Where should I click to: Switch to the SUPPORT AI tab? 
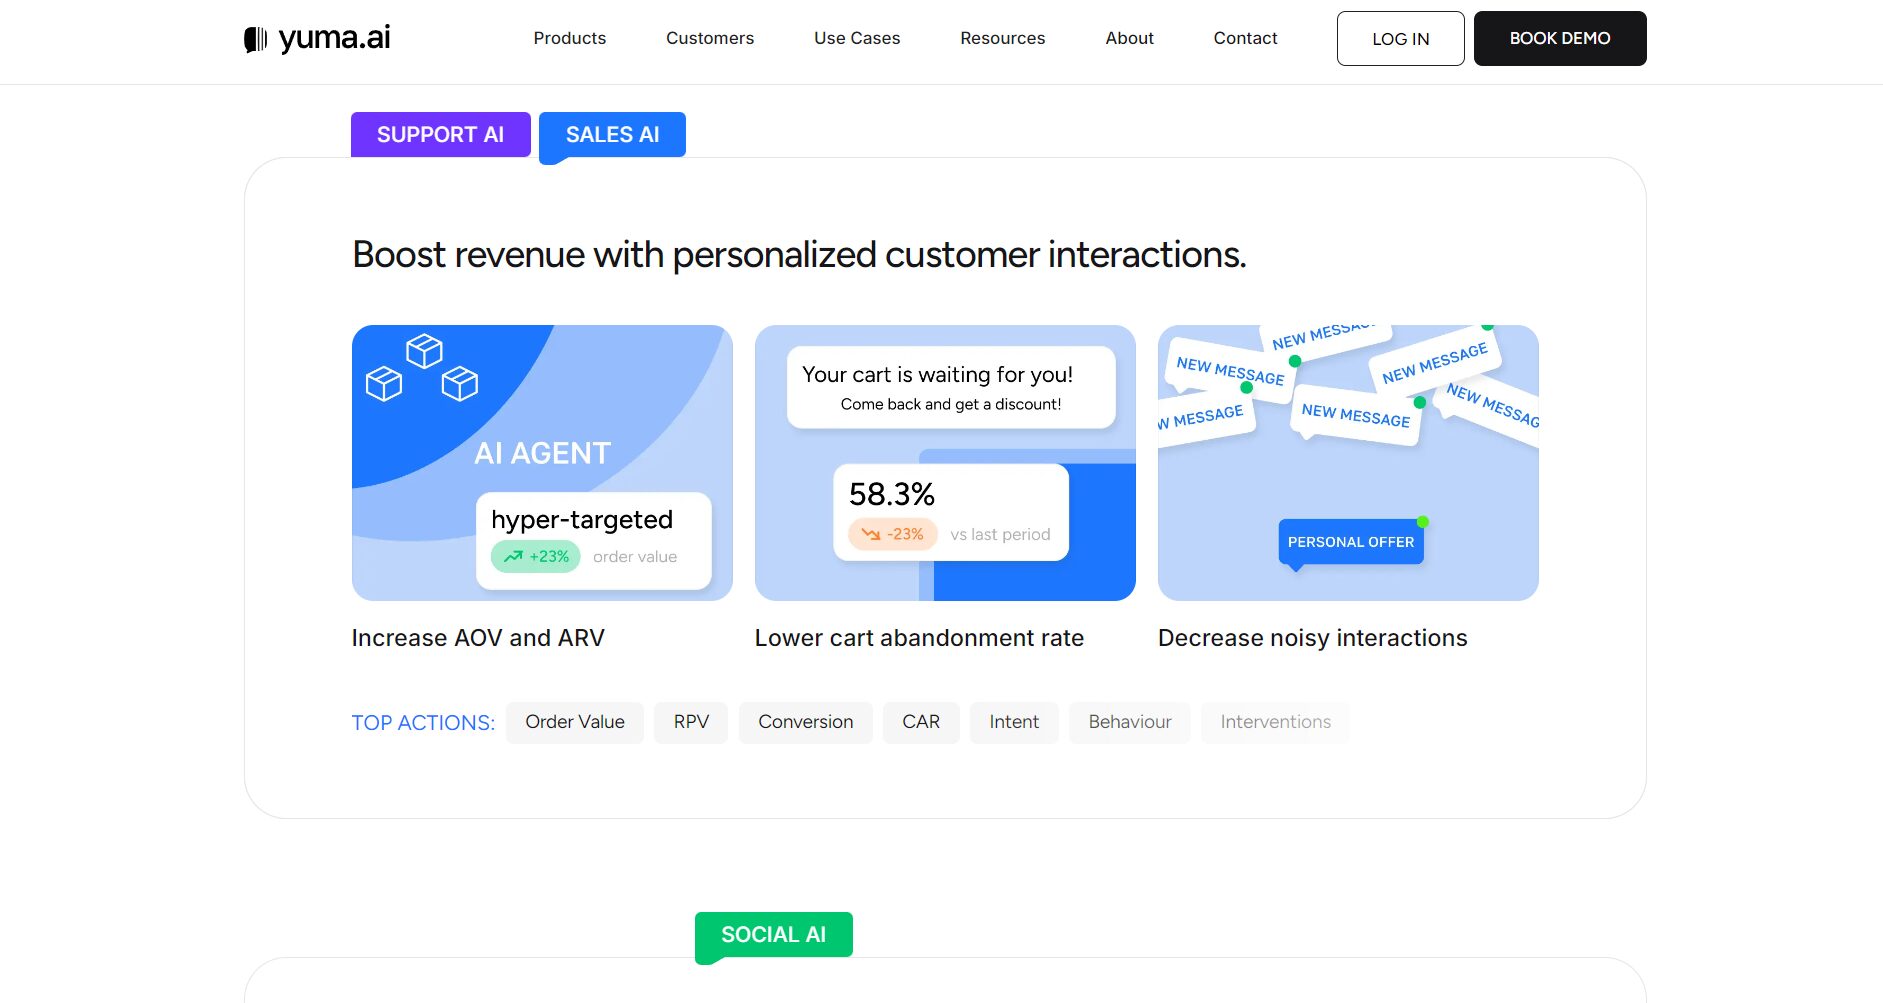coord(440,135)
